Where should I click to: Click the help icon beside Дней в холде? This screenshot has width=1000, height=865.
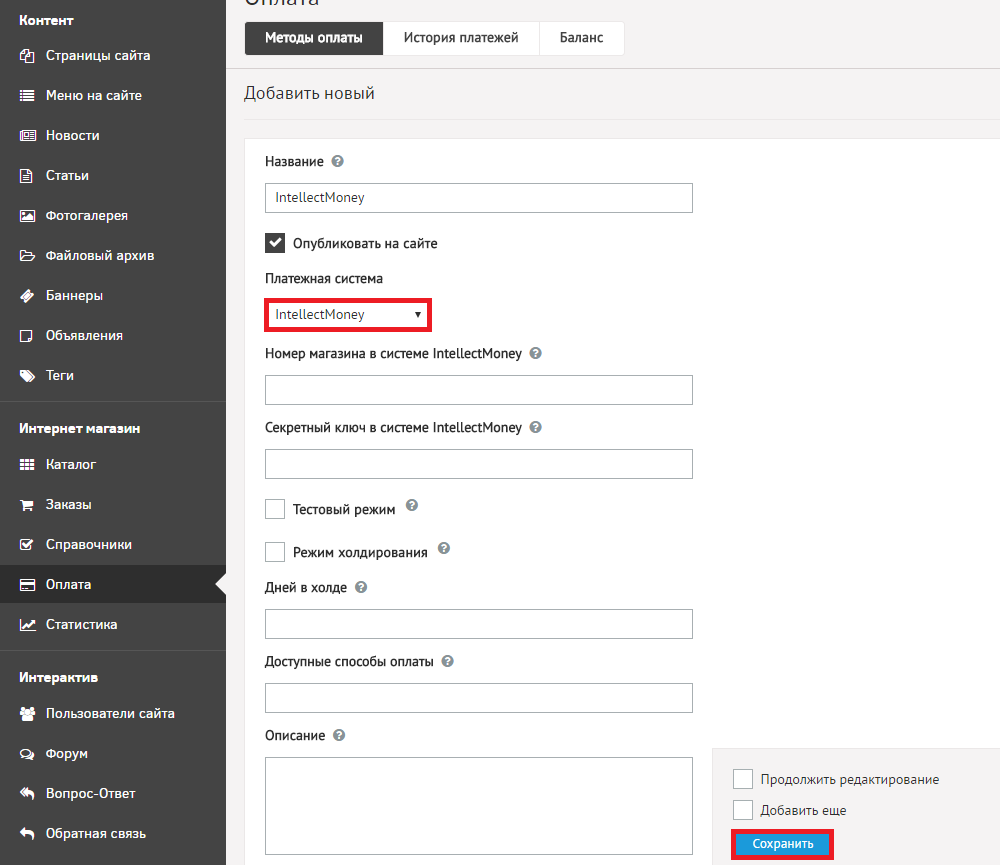pos(361,587)
